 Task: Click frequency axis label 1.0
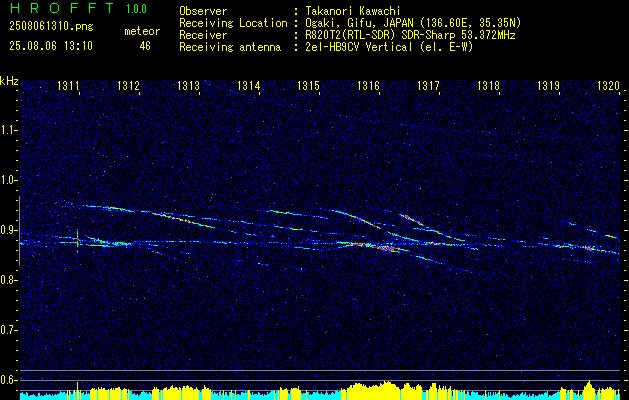pos(8,180)
